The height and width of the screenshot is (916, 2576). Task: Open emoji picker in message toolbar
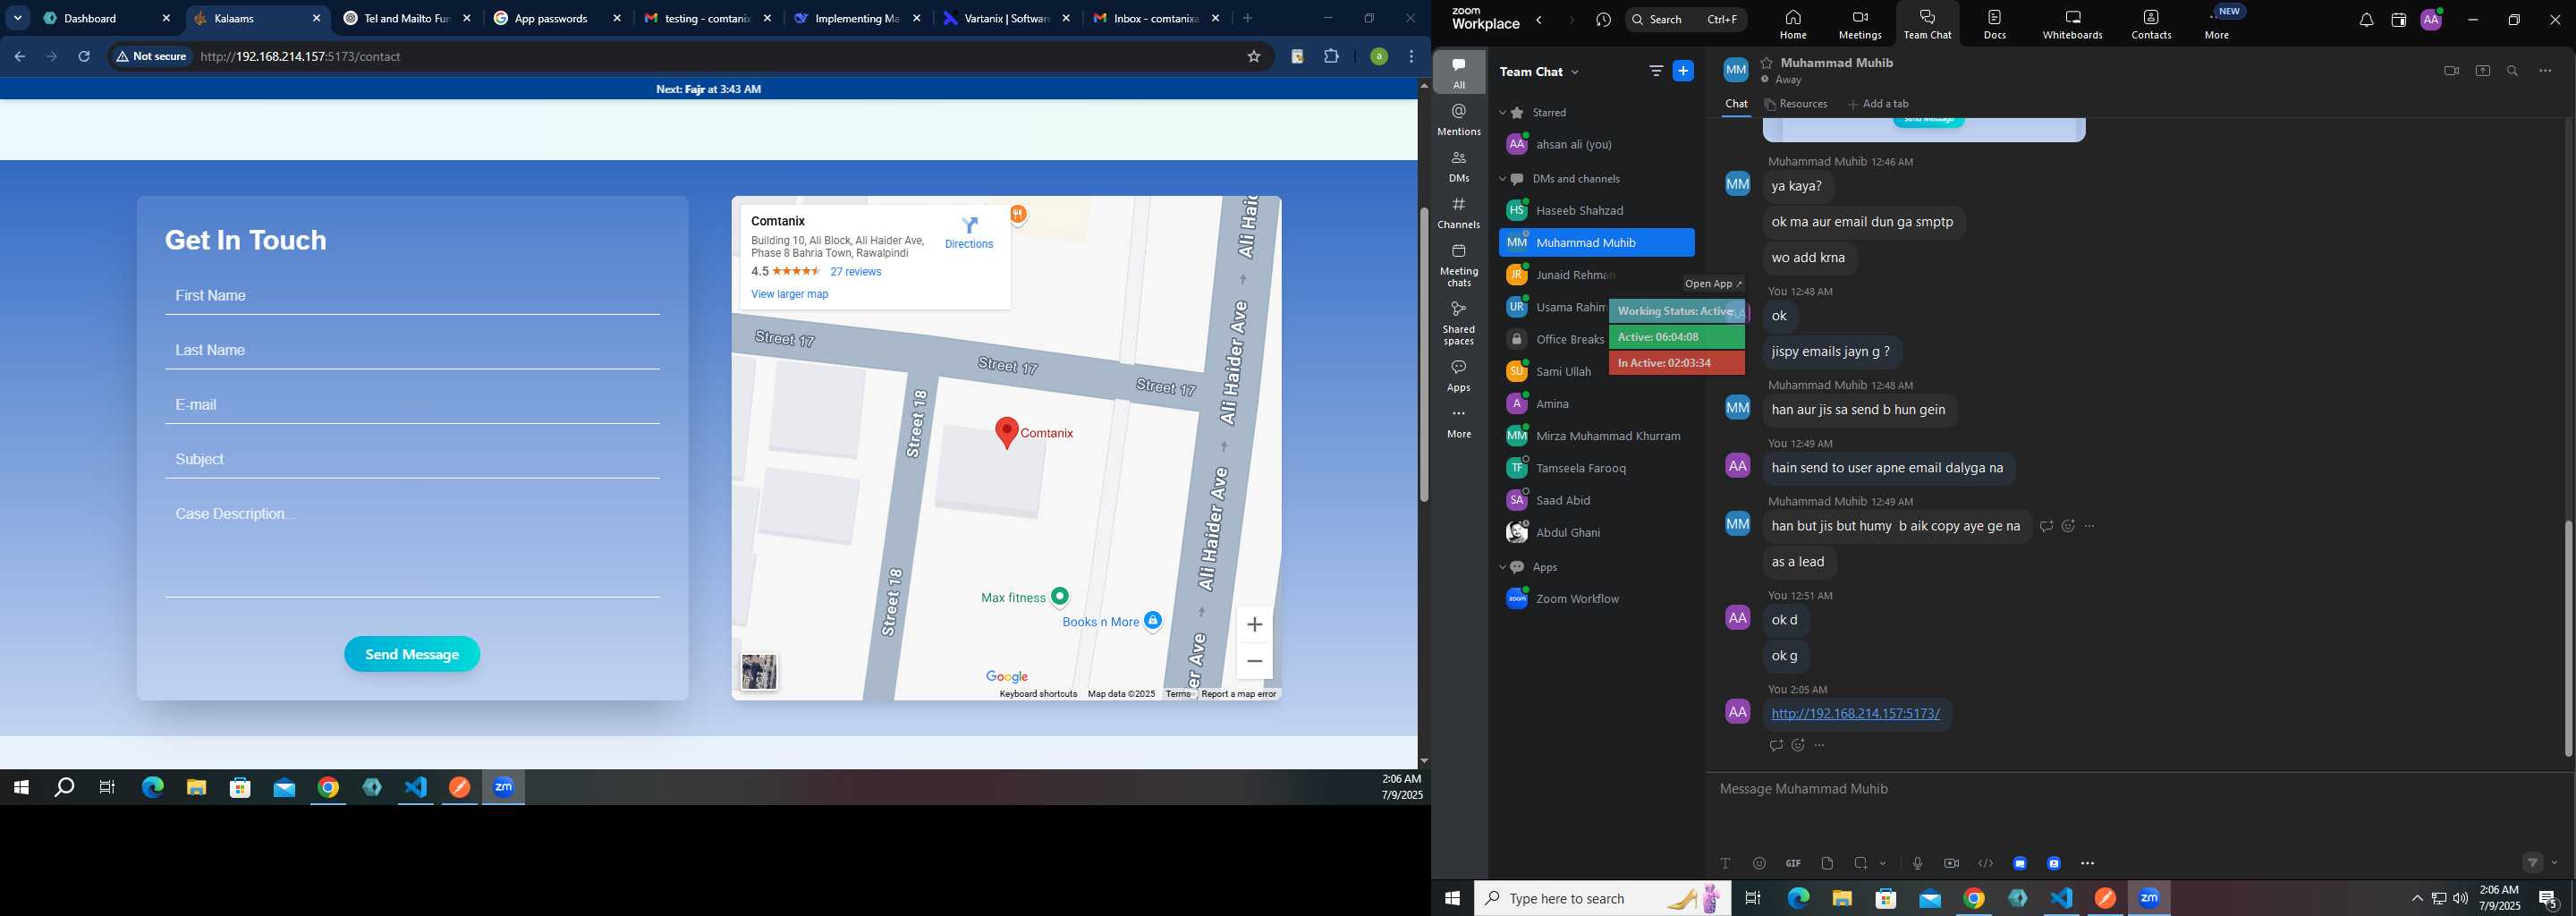(1759, 863)
